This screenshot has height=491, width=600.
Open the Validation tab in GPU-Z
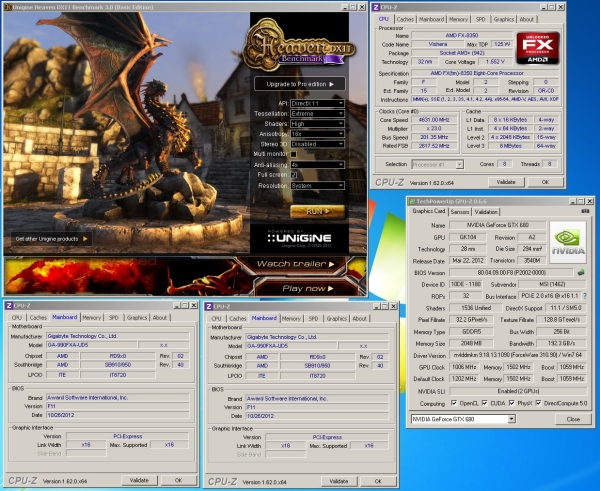pyautogui.click(x=486, y=212)
